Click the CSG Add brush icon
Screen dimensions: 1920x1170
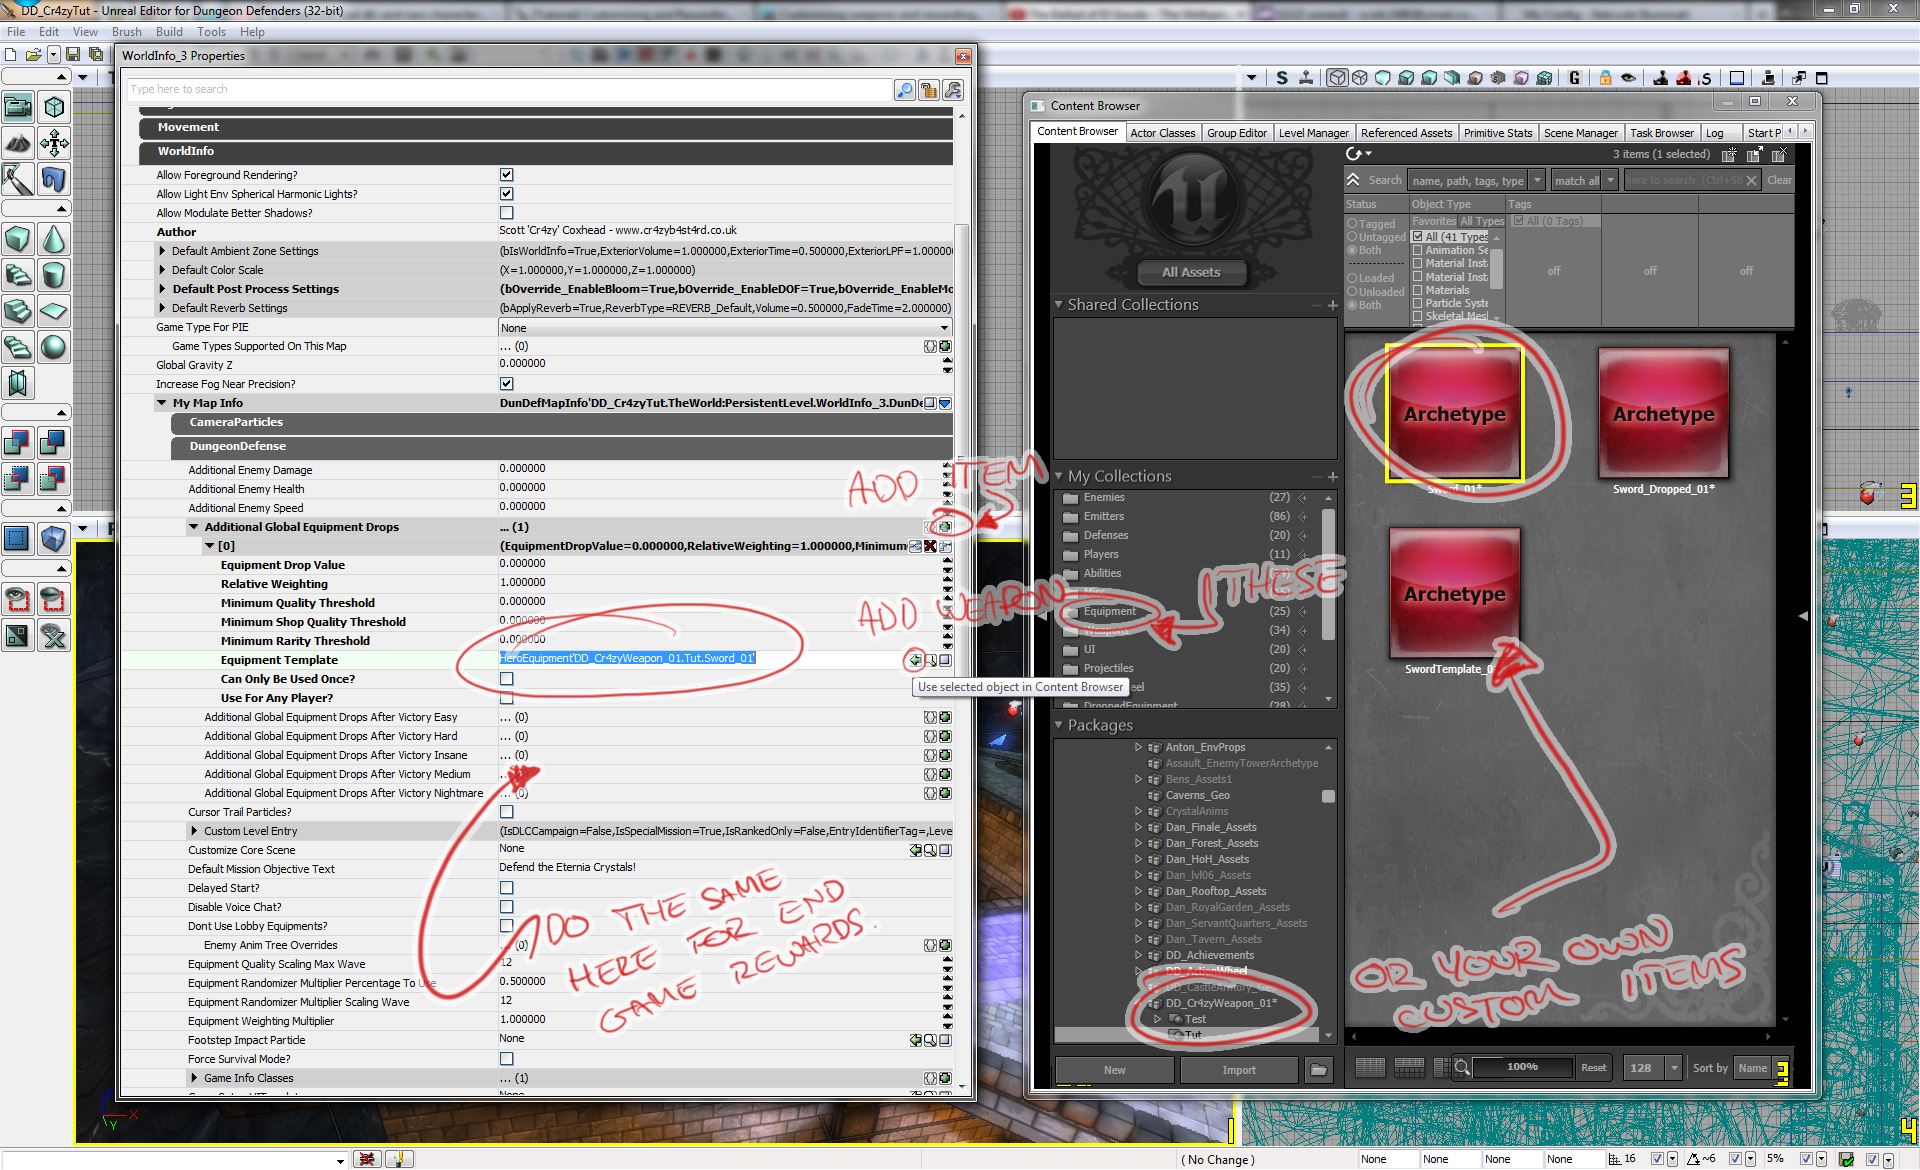tap(18, 441)
